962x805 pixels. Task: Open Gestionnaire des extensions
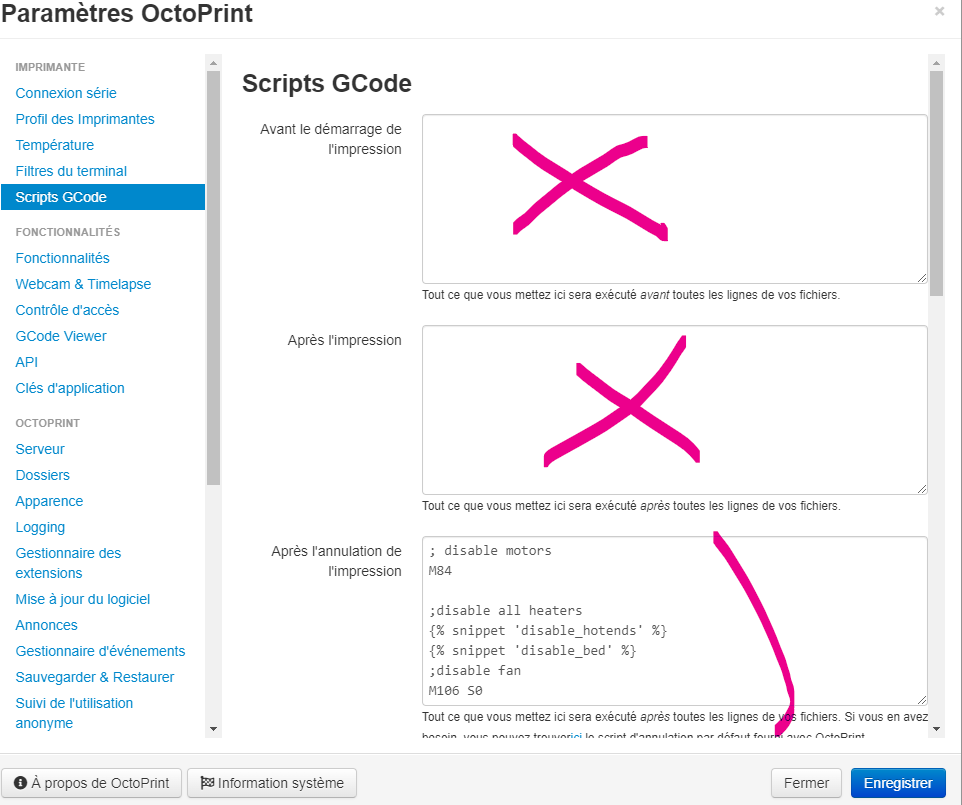click(68, 563)
